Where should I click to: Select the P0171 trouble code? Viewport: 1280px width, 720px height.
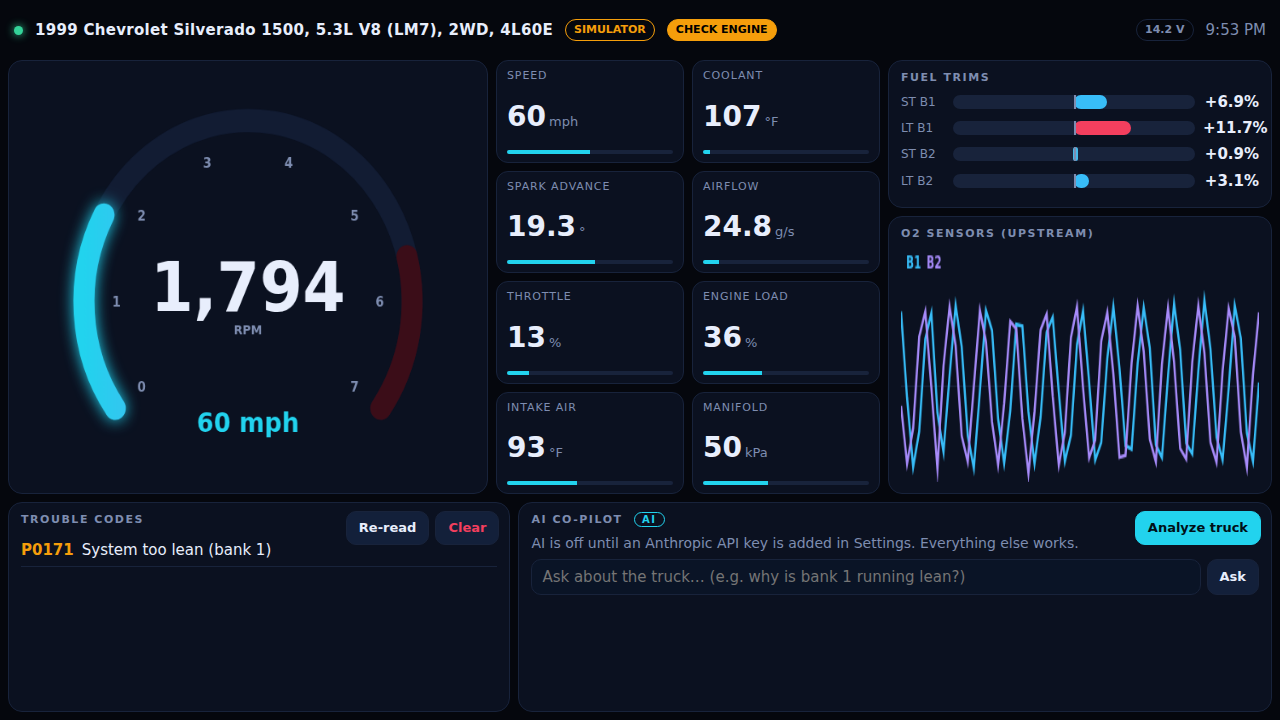point(47,550)
